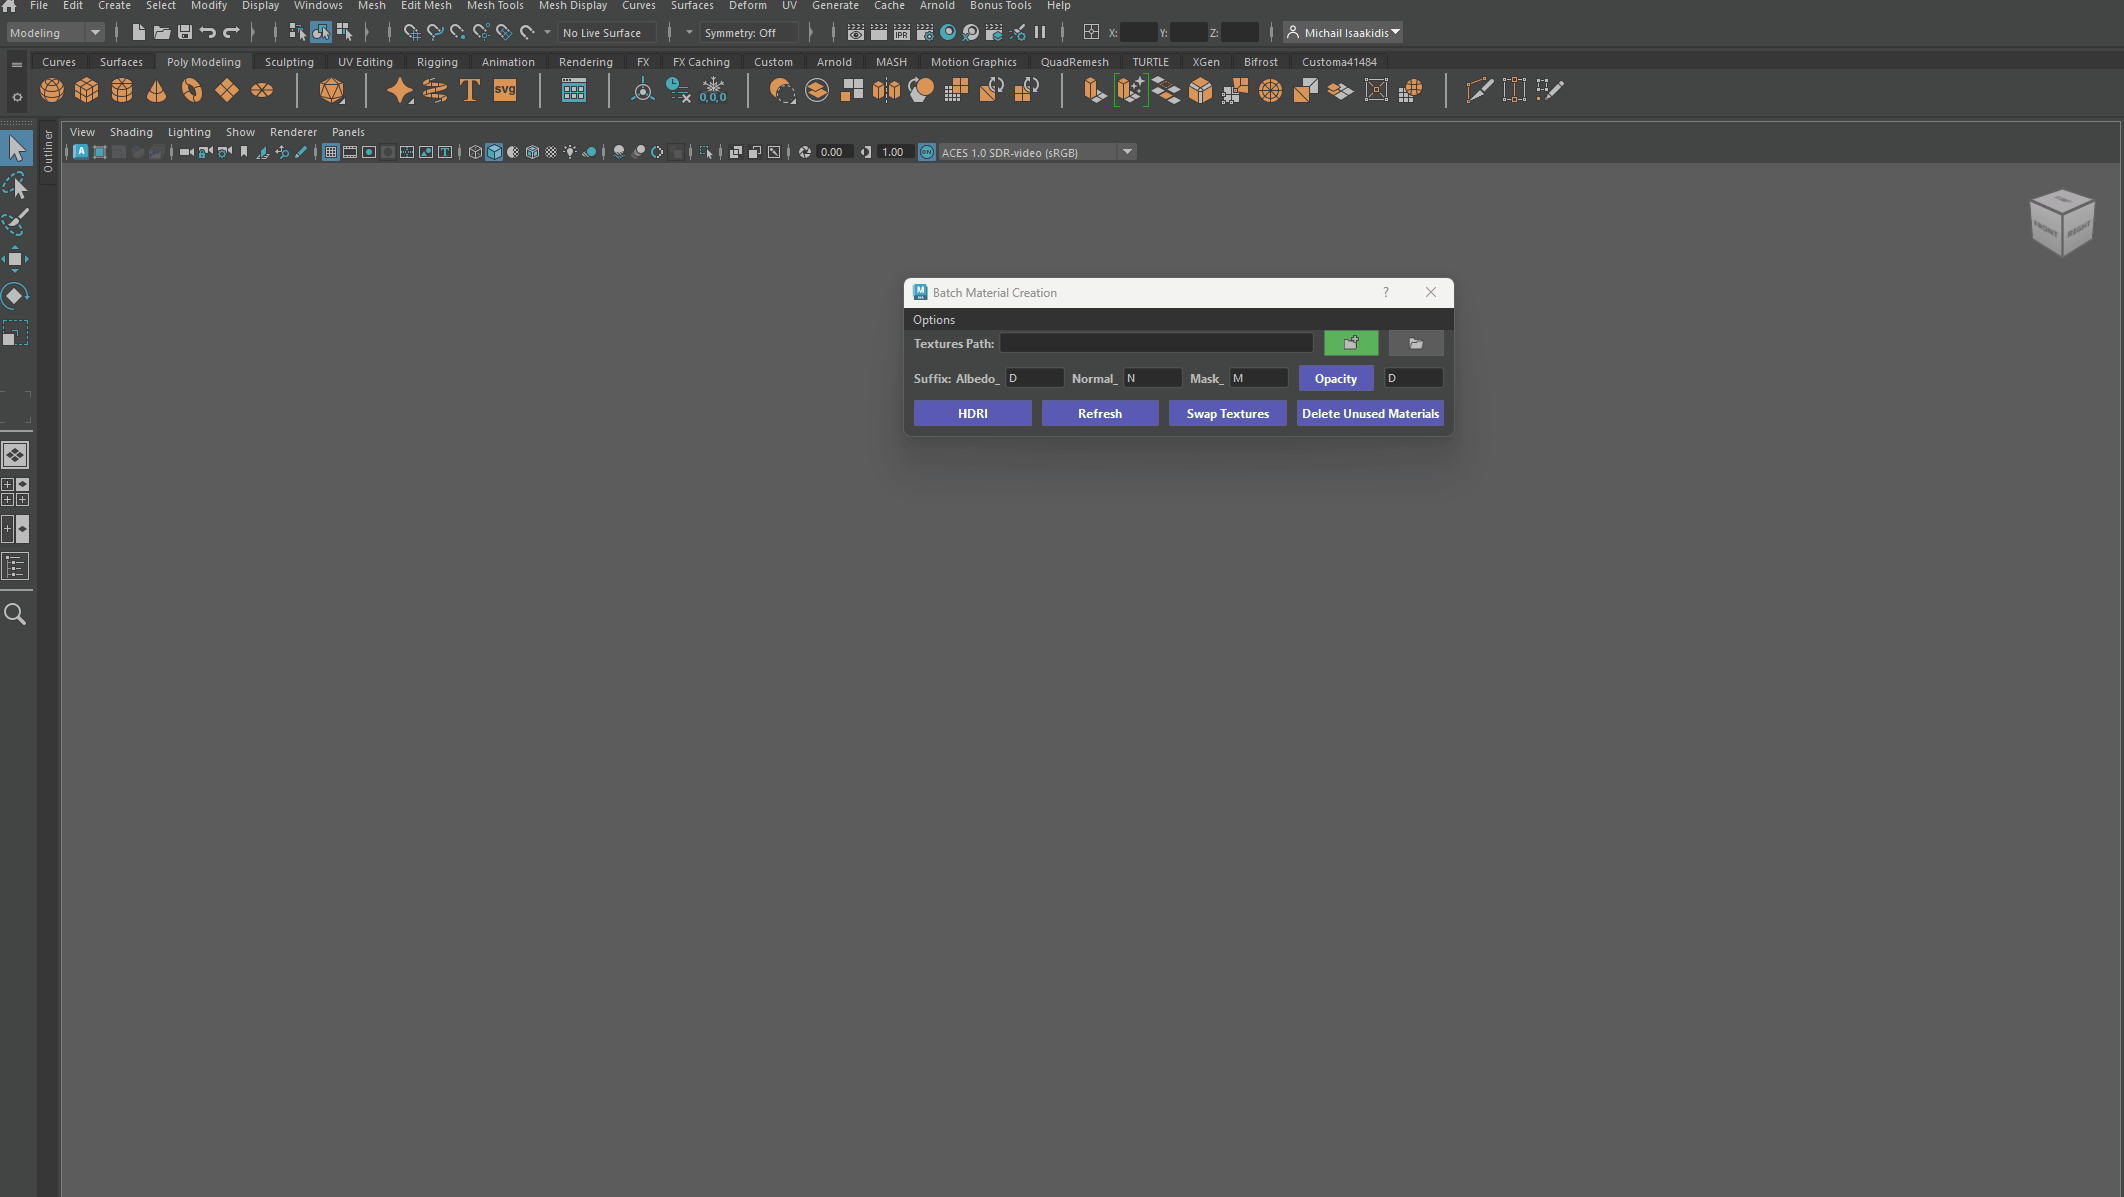Click the search magnifier icon in left sidebar
The image size is (2124, 1197).
click(x=15, y=614)
